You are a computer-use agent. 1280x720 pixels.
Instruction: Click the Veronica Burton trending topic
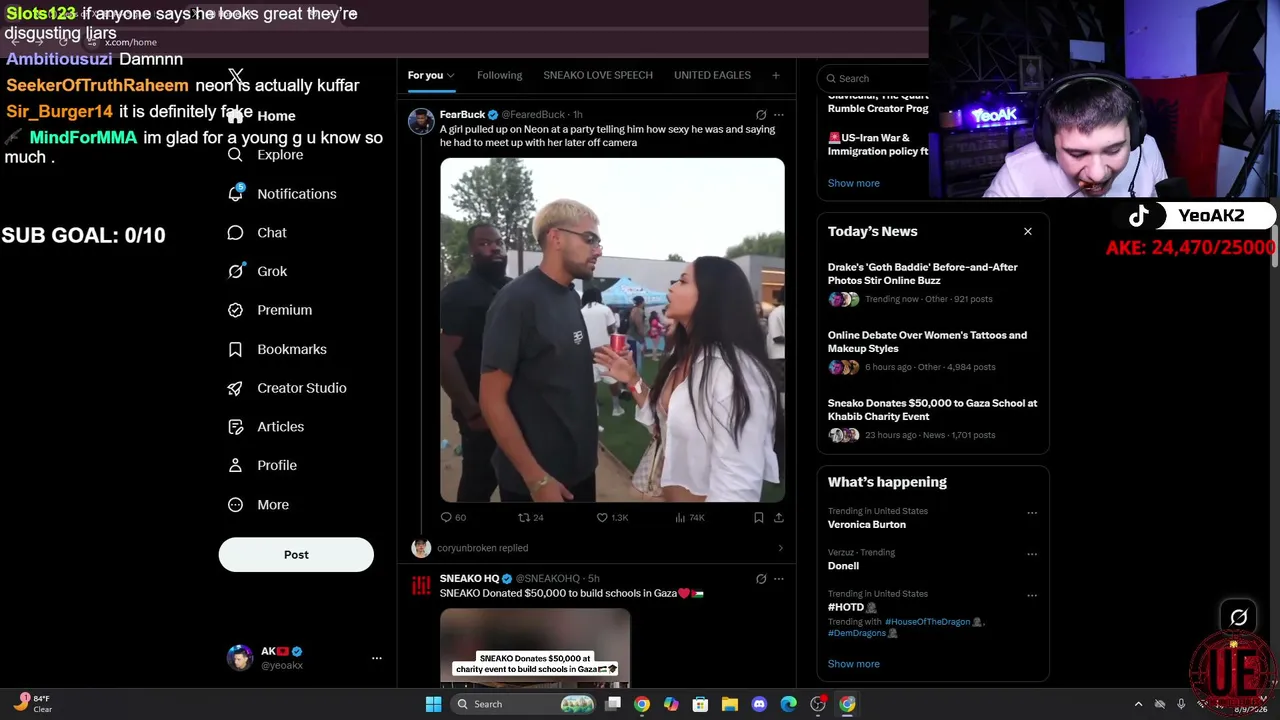[x=866, y=525]
